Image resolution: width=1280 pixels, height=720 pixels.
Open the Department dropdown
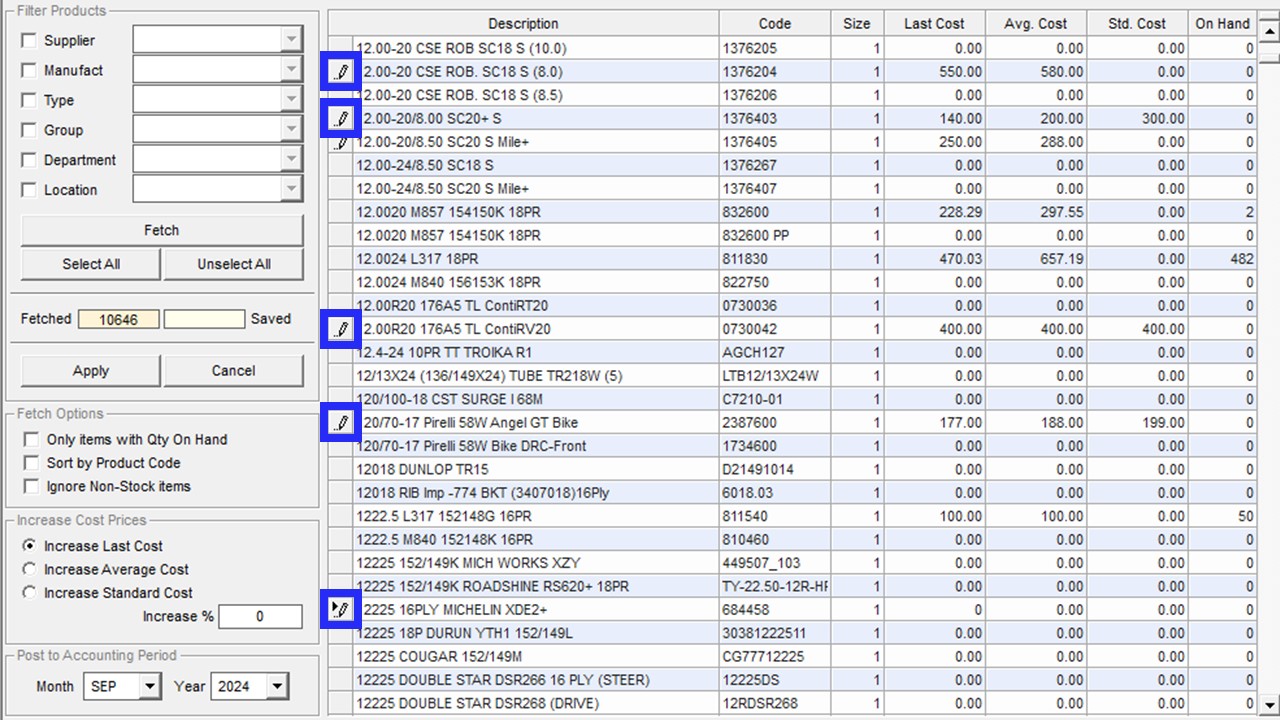[291, 159]
